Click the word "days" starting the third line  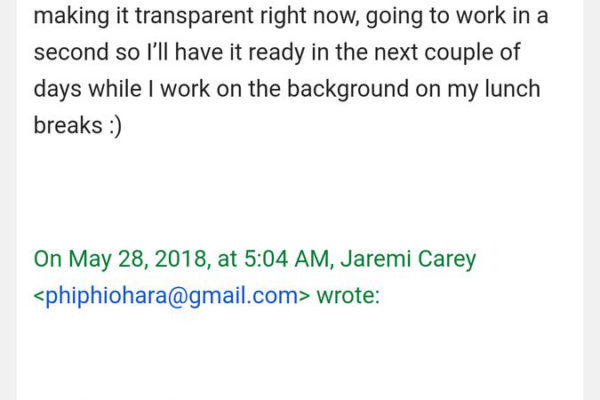point(57,90)
